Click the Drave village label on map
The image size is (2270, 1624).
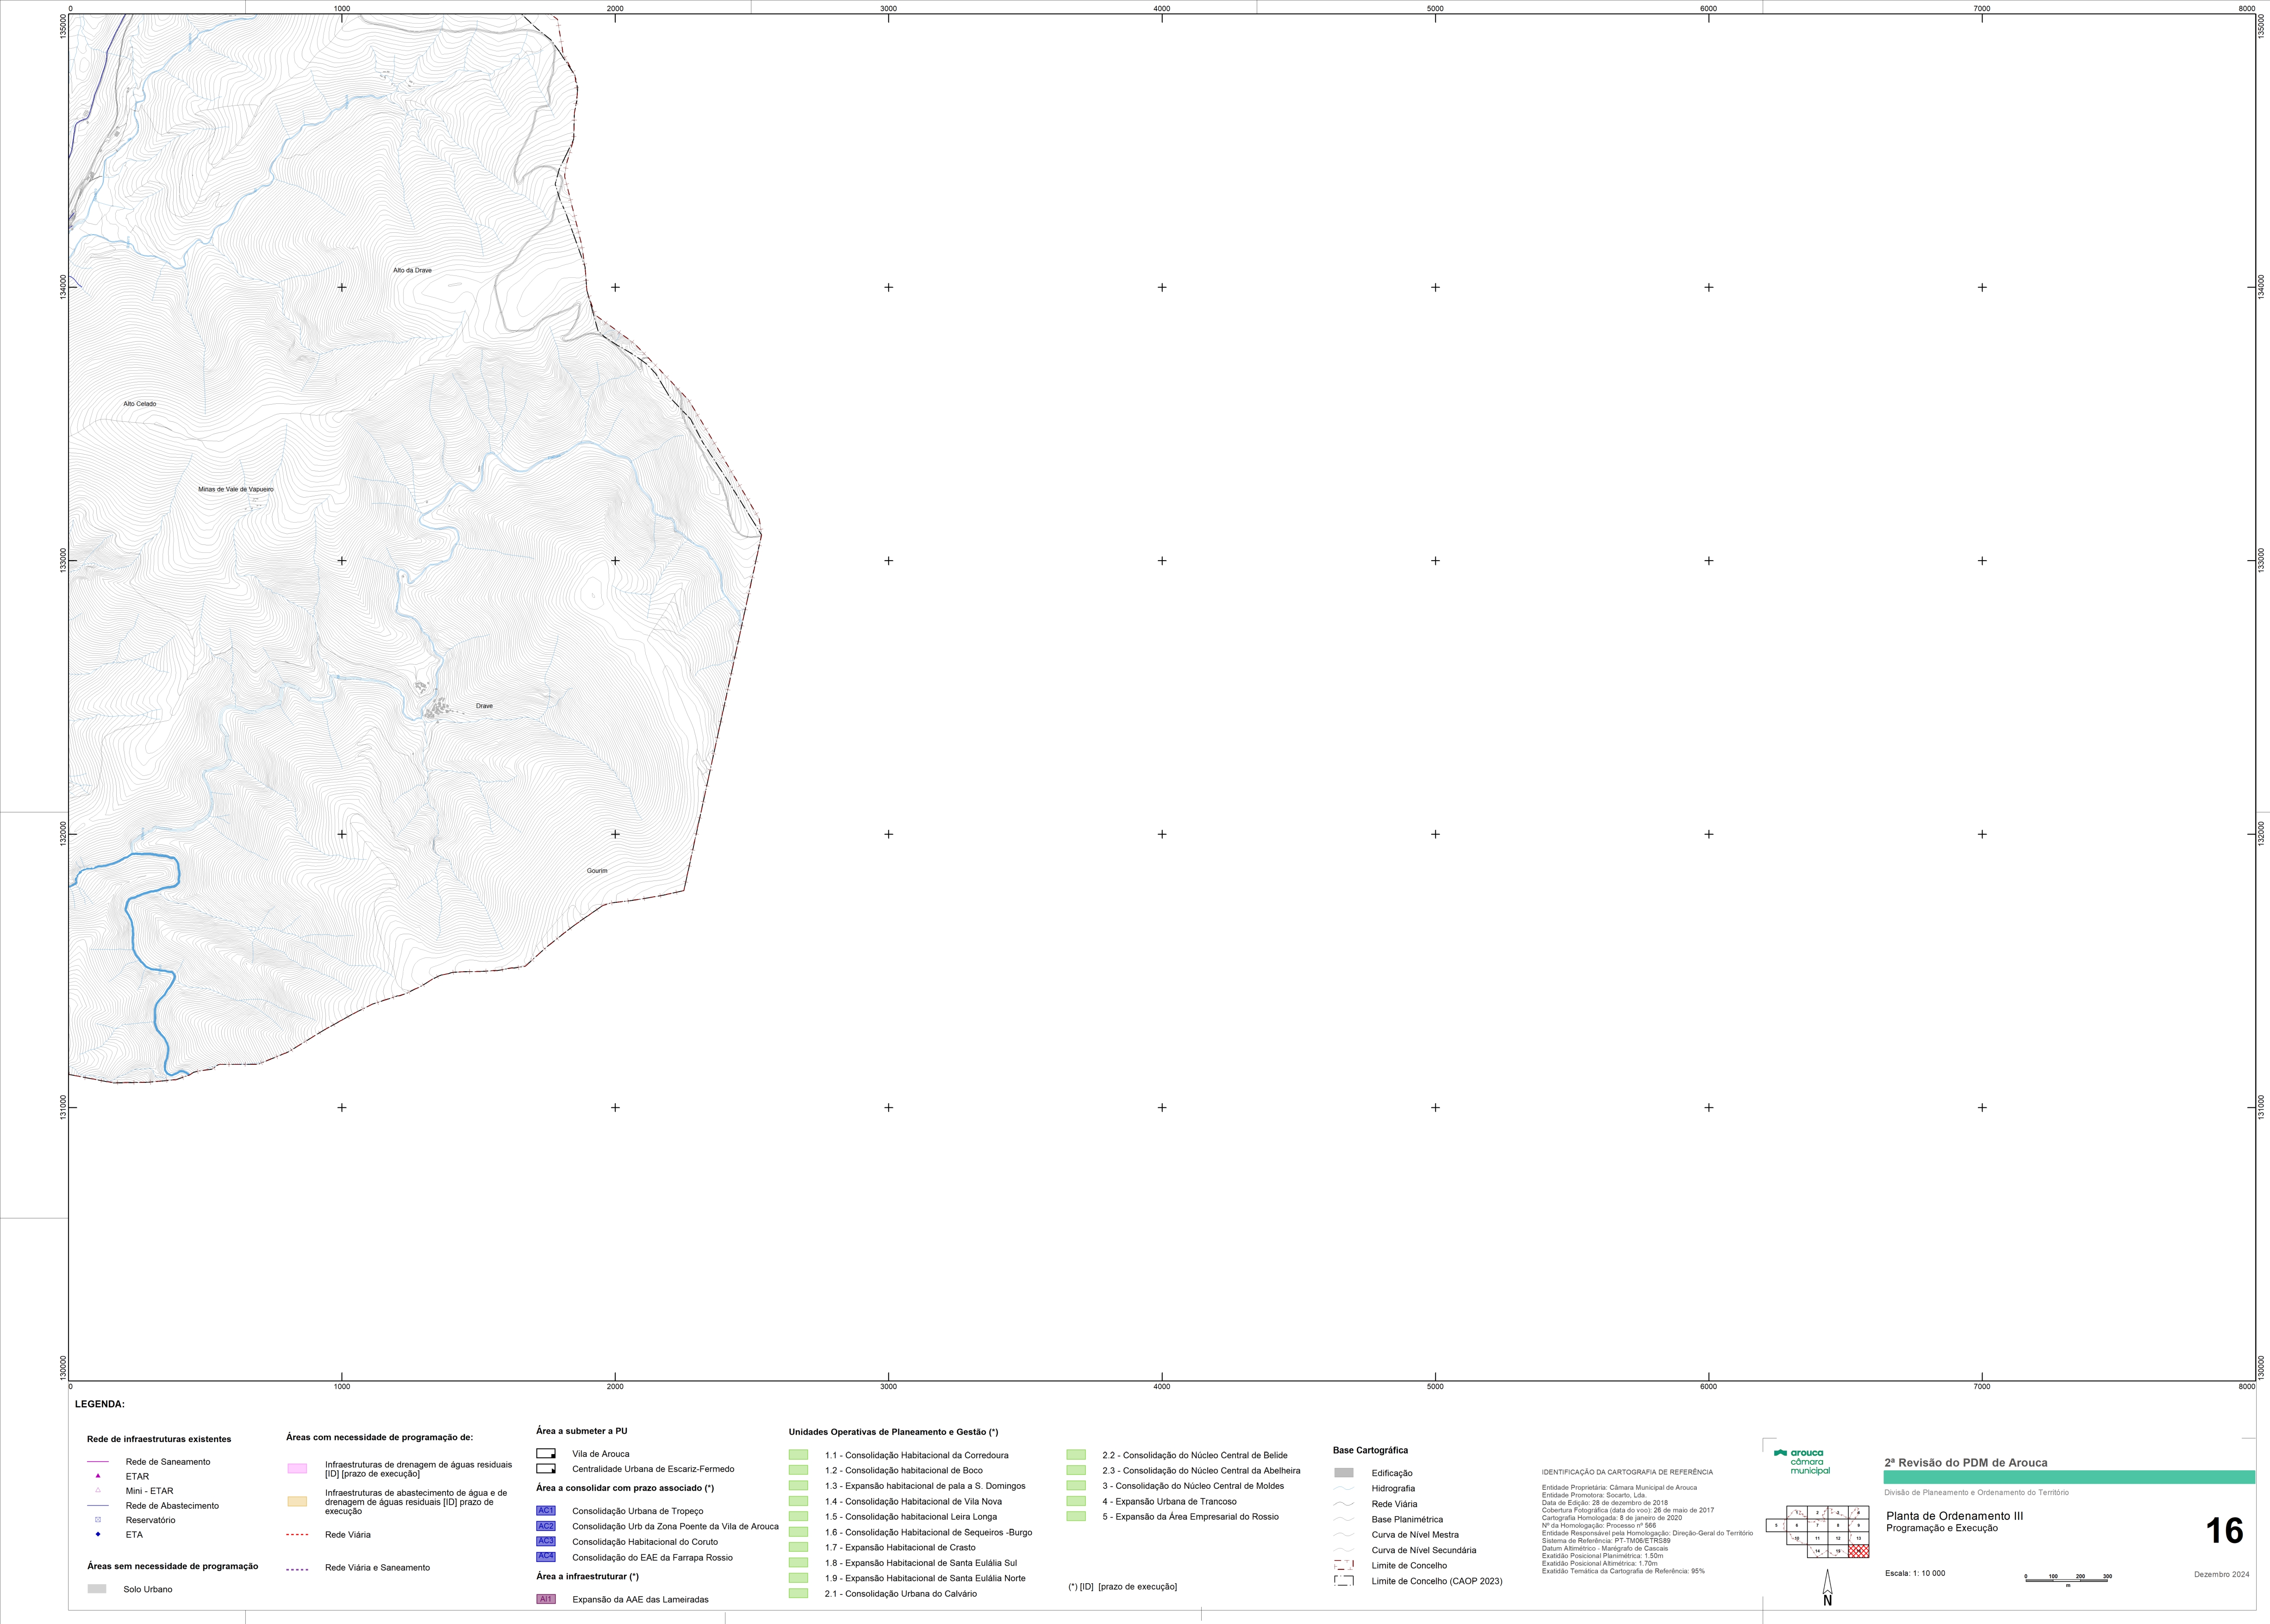click(x=484, y=706)
